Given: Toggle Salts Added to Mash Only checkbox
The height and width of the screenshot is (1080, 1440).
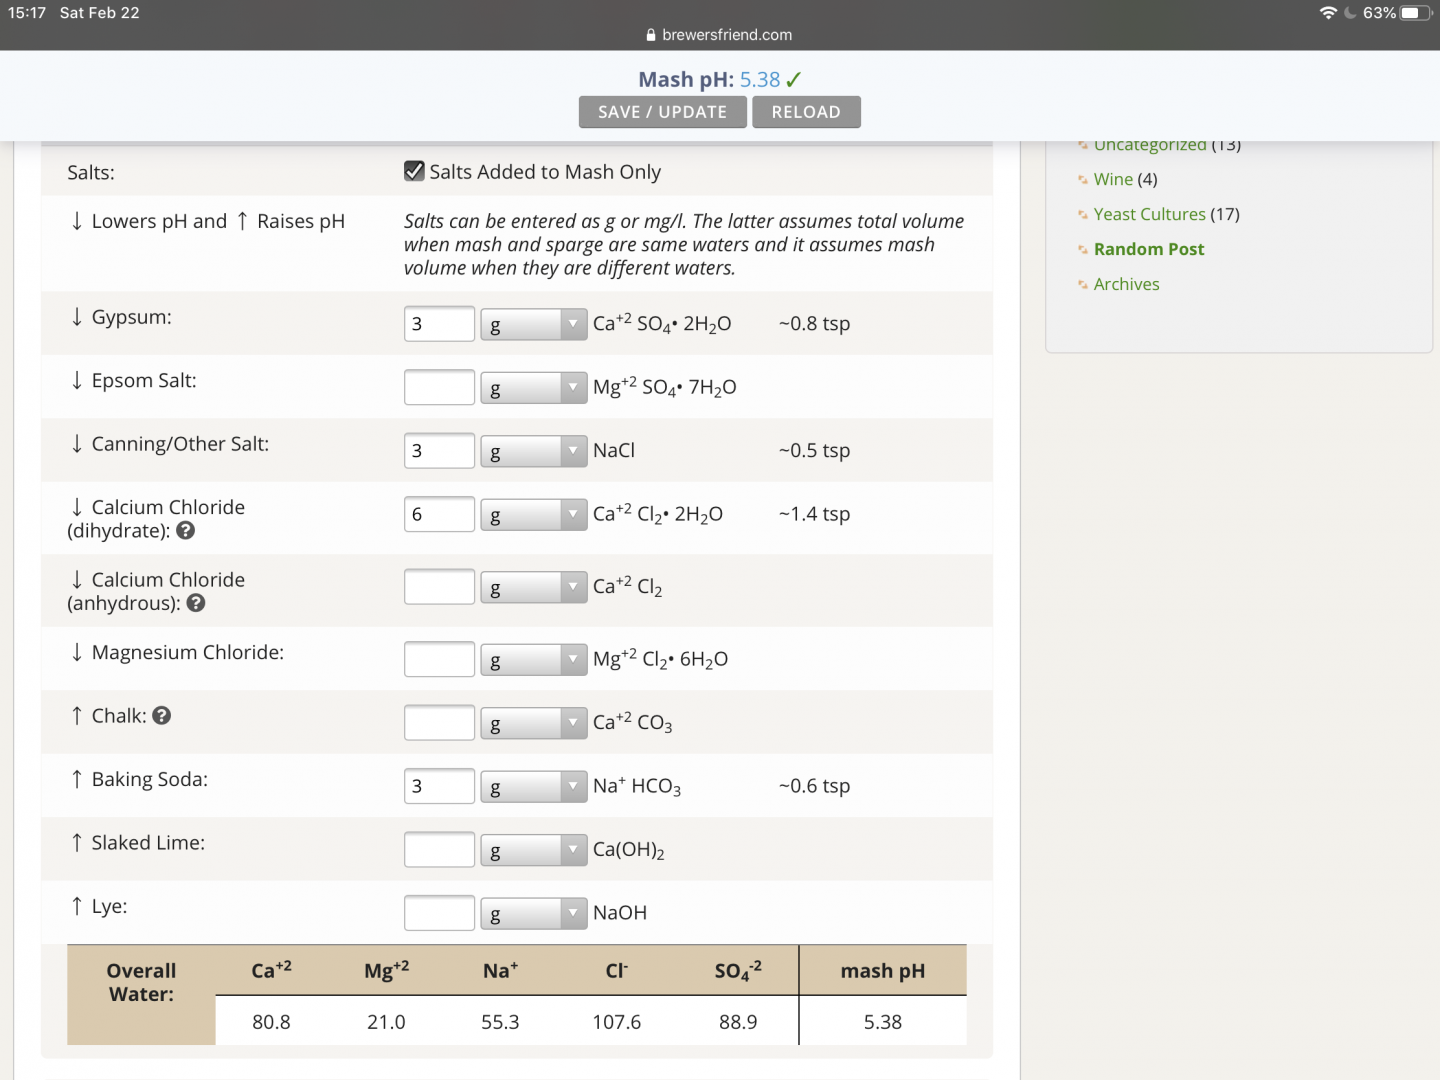Looking at the screenshot, I should 414,171.
